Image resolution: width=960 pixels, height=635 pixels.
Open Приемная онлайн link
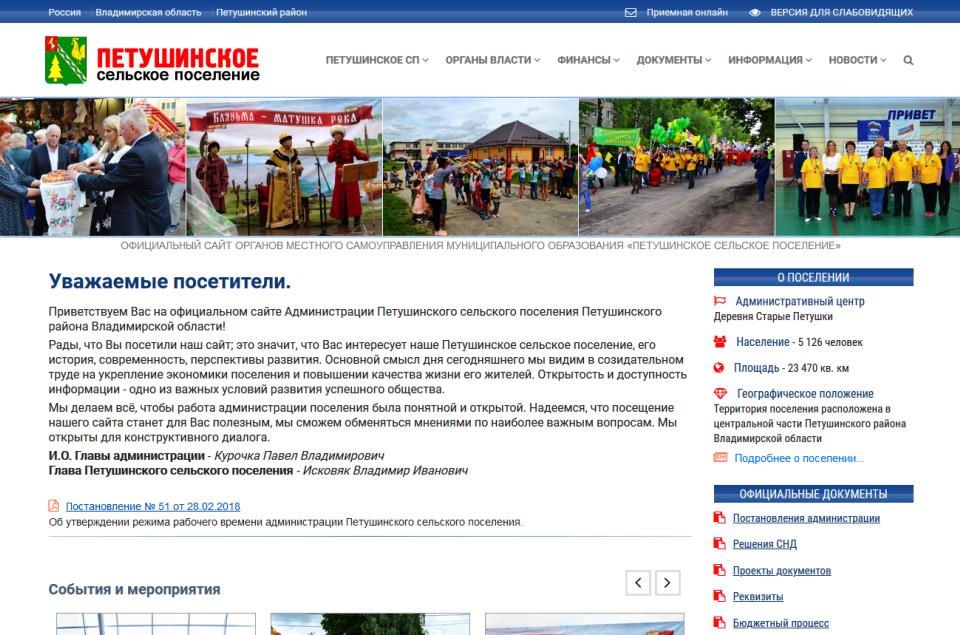[x=687, y=12]
